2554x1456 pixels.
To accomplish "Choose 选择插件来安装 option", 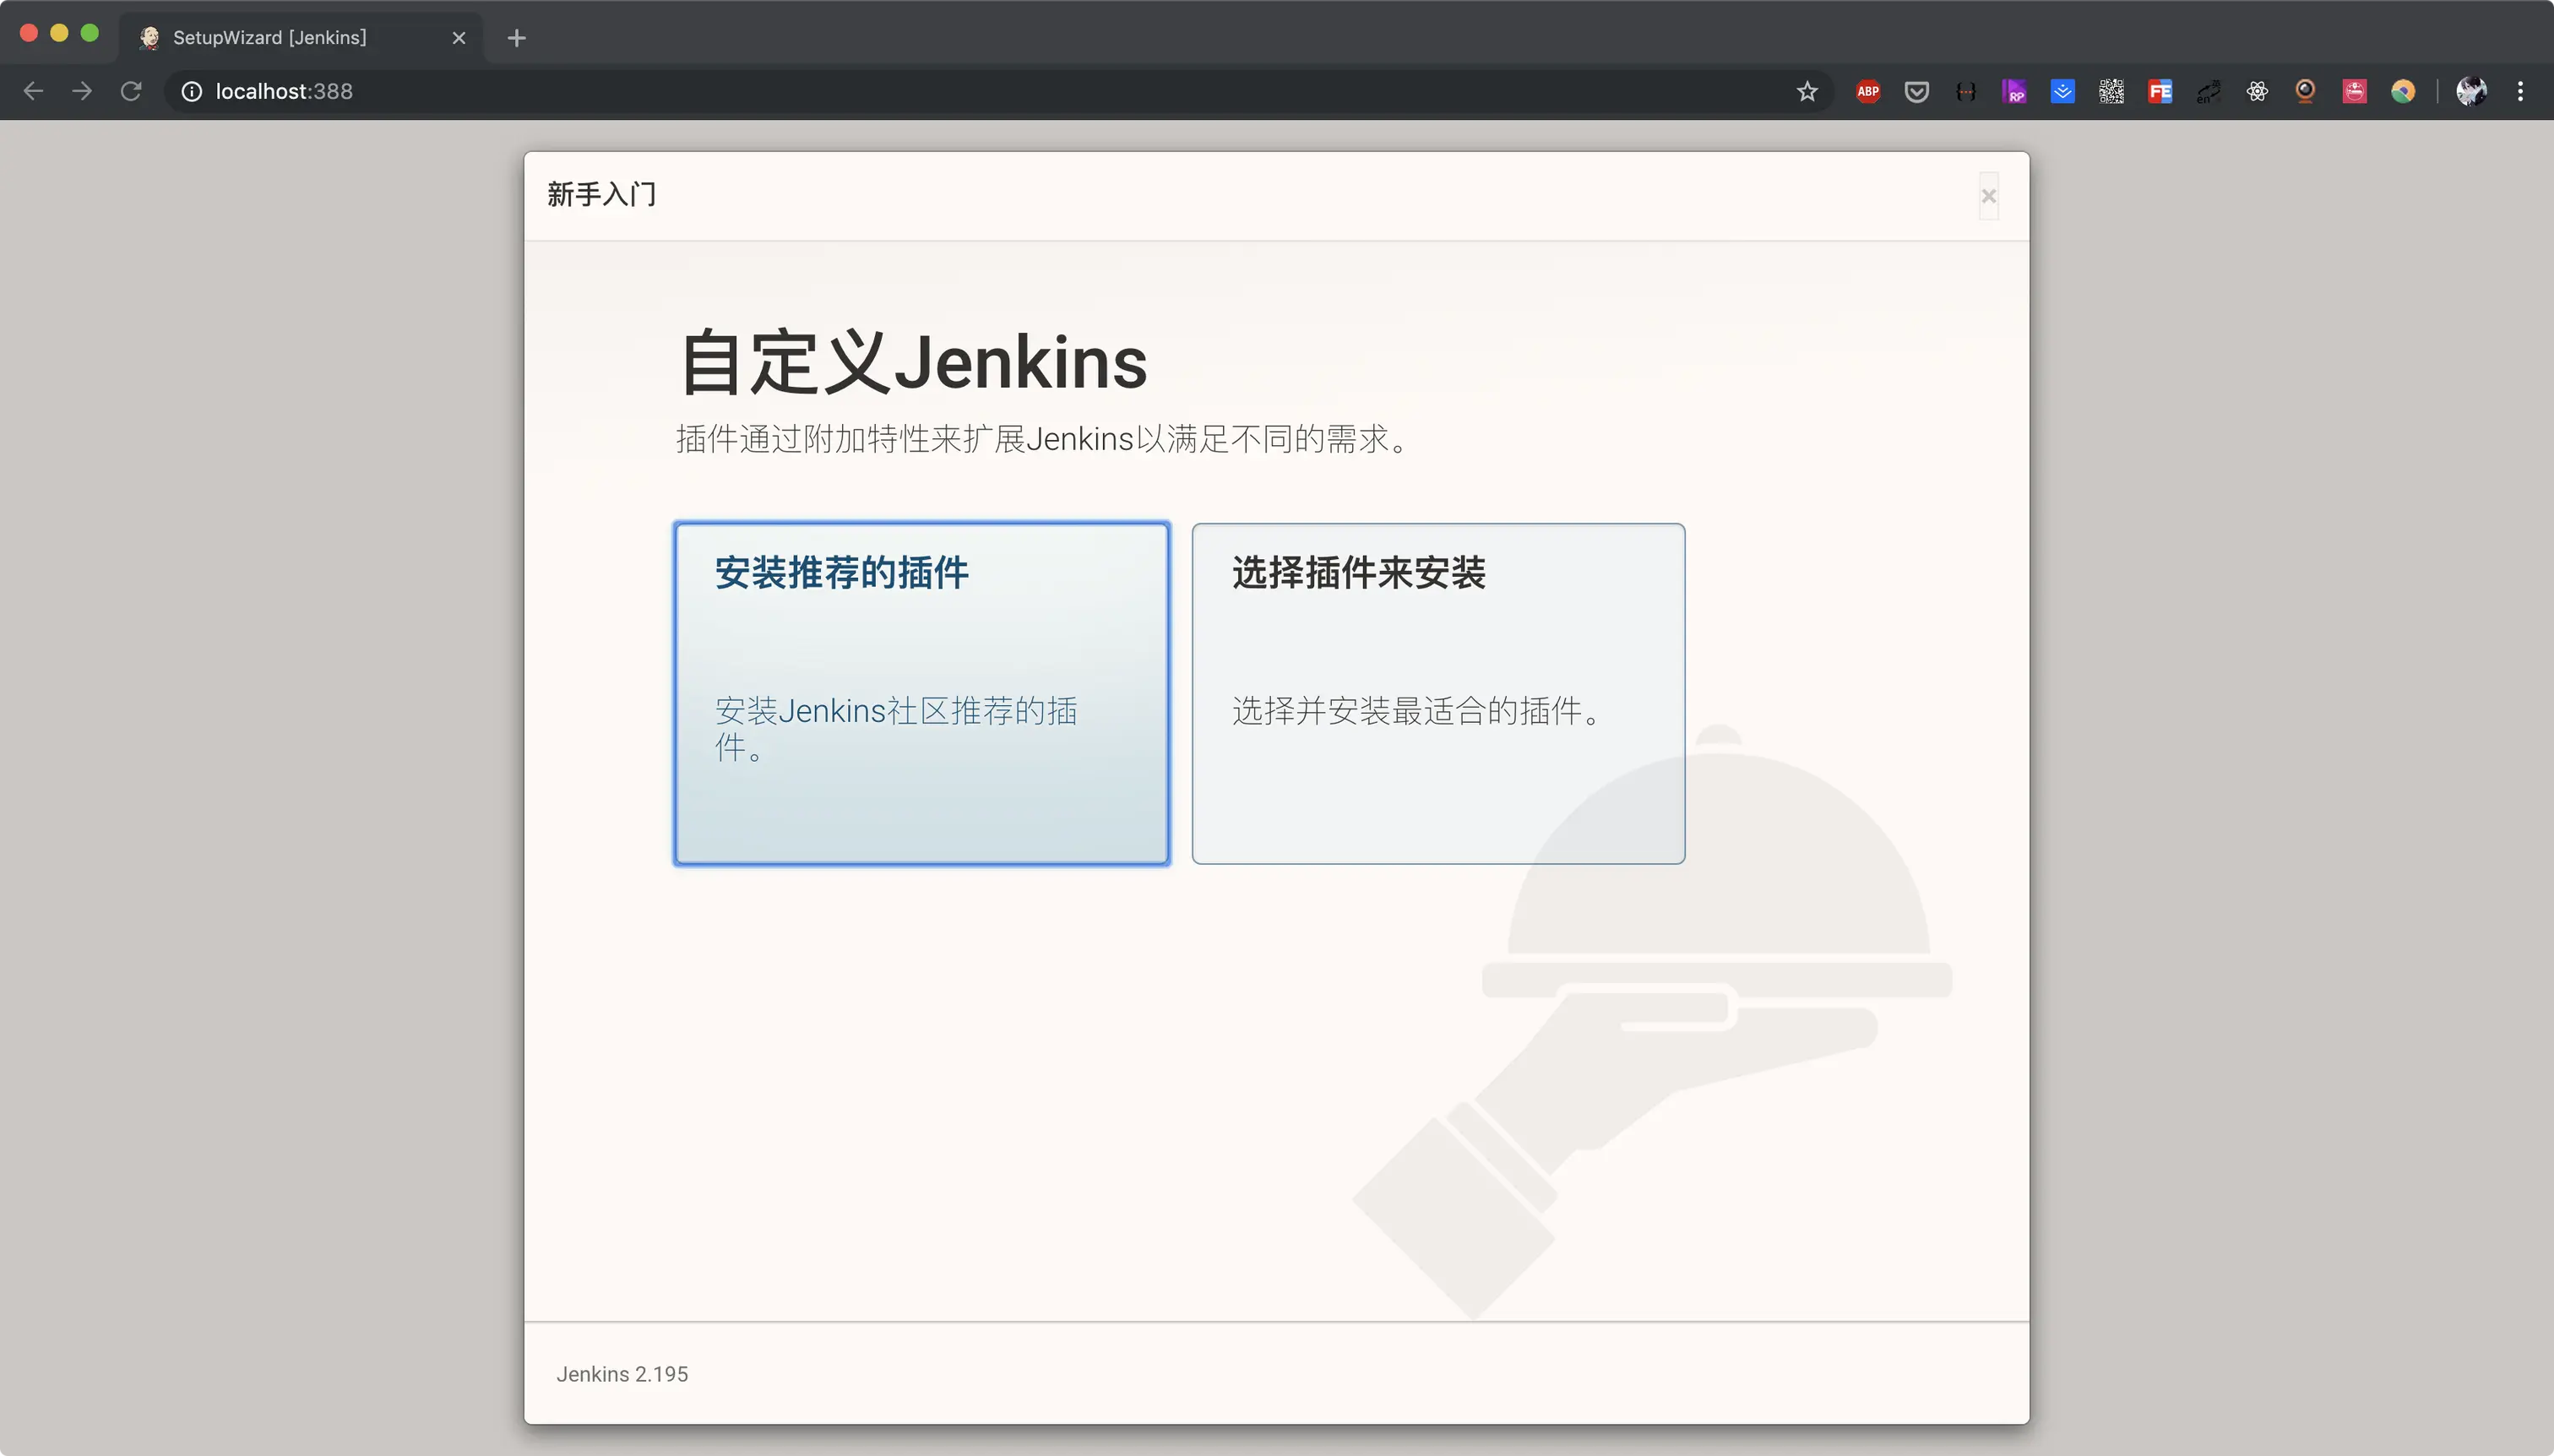I will 1438,693.
